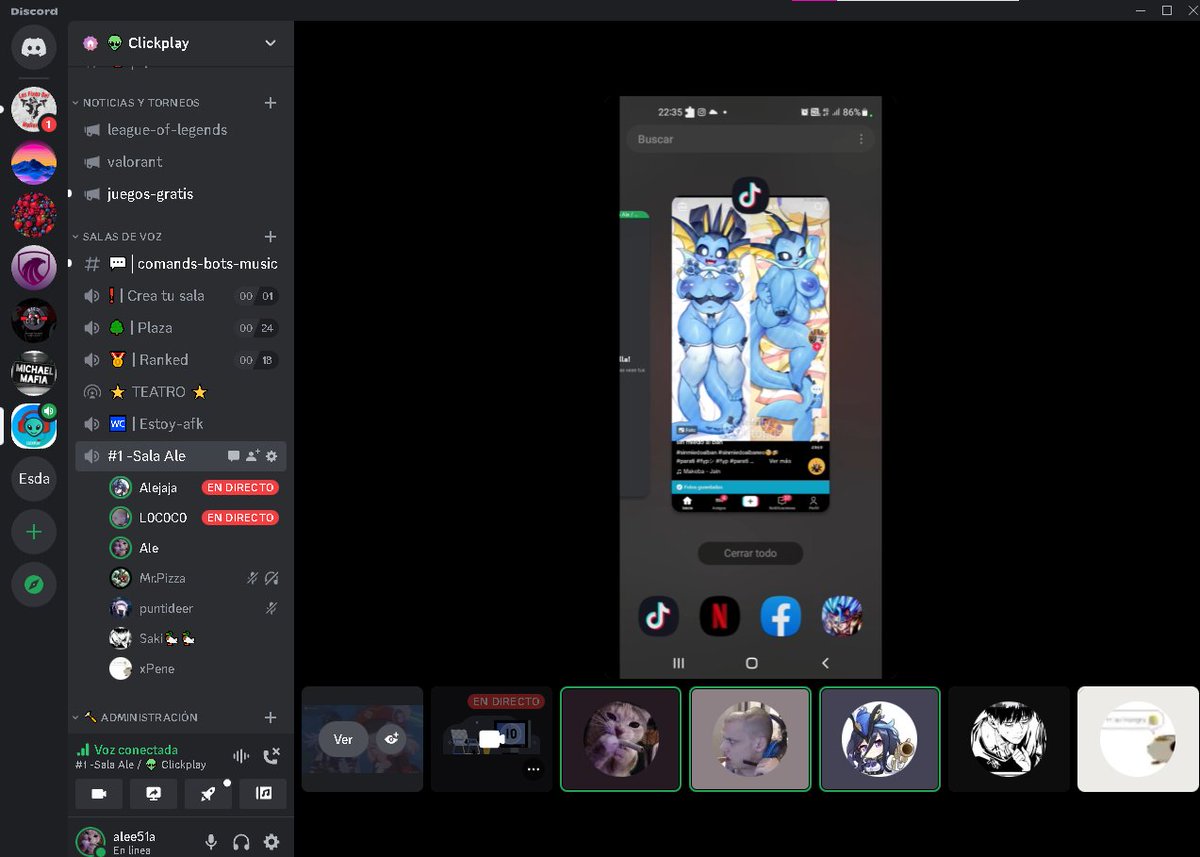Select the cat avatar participant tile
The height and width of the screenshot is (857, 1200).
point(621,739)
